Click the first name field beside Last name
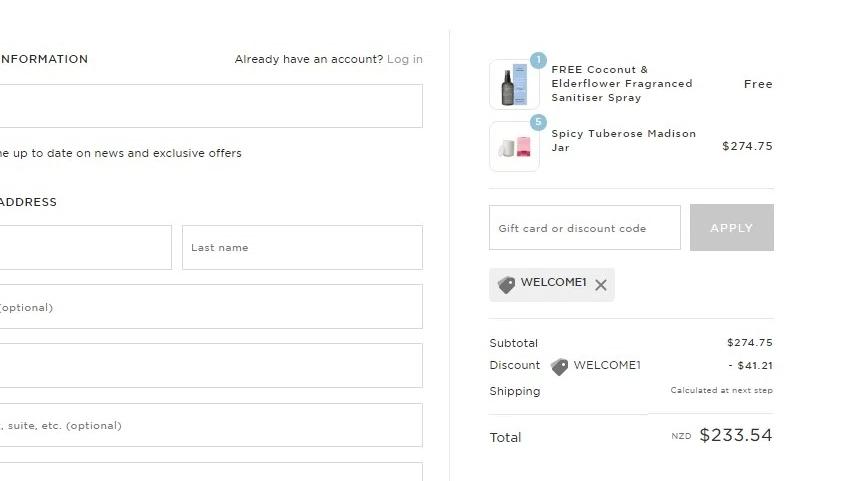 point(85,247)
